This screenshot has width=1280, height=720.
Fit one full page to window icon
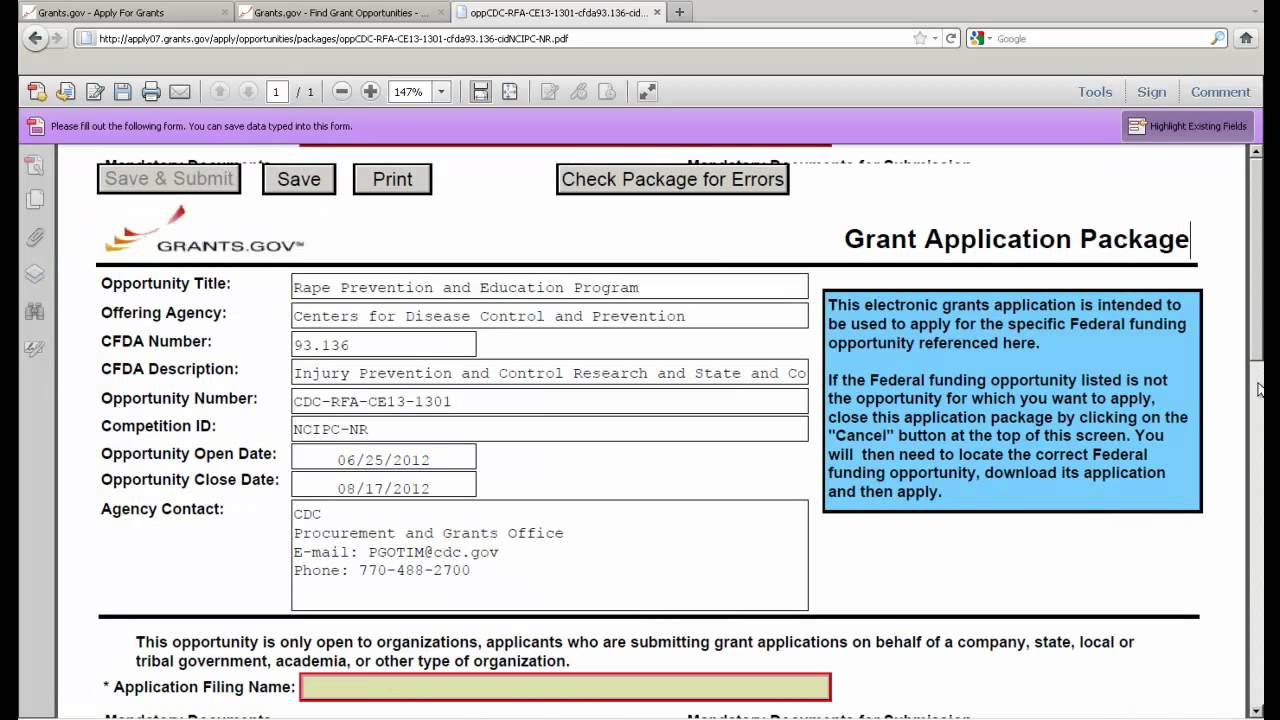[x=510, y=92]
